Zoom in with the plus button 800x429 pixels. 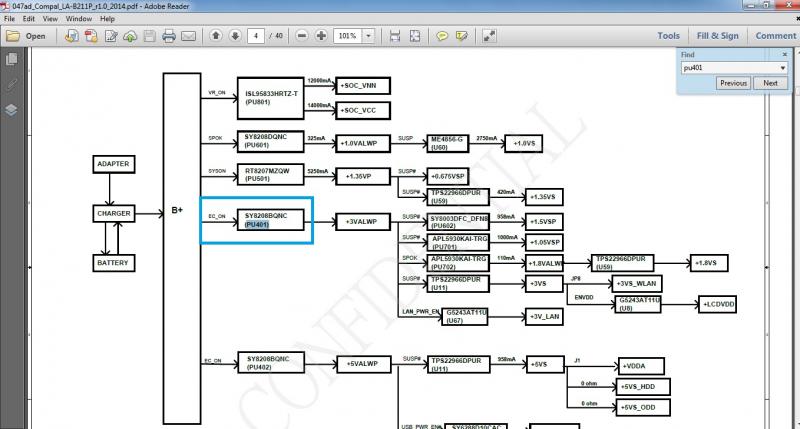pos(321,36)
